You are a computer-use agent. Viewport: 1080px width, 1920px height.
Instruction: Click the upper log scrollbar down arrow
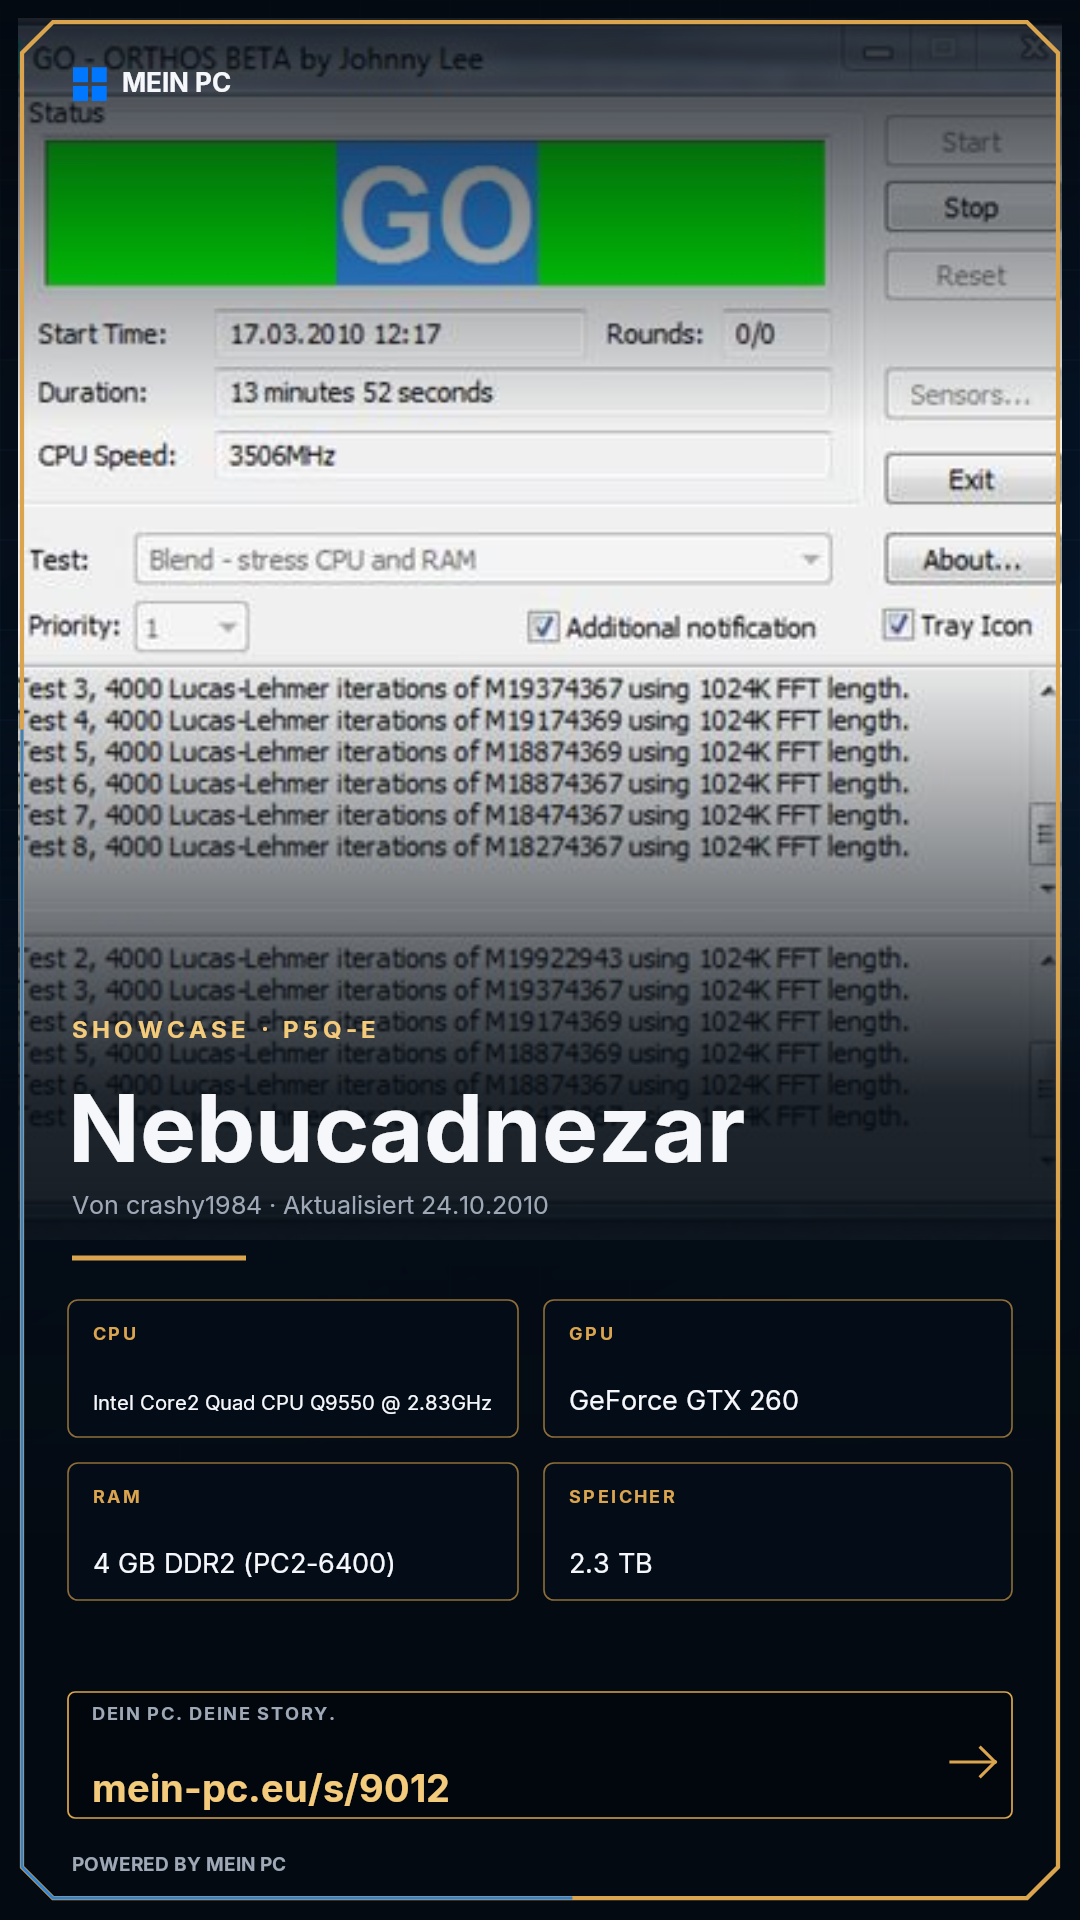(x=1046, y=888)
